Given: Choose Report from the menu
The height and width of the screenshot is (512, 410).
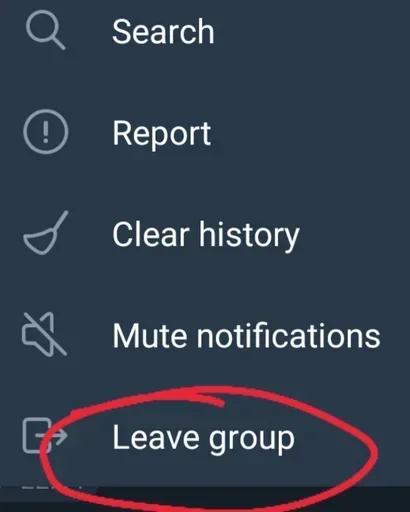Looking at the screenshot, I should [x=205, y=133].
